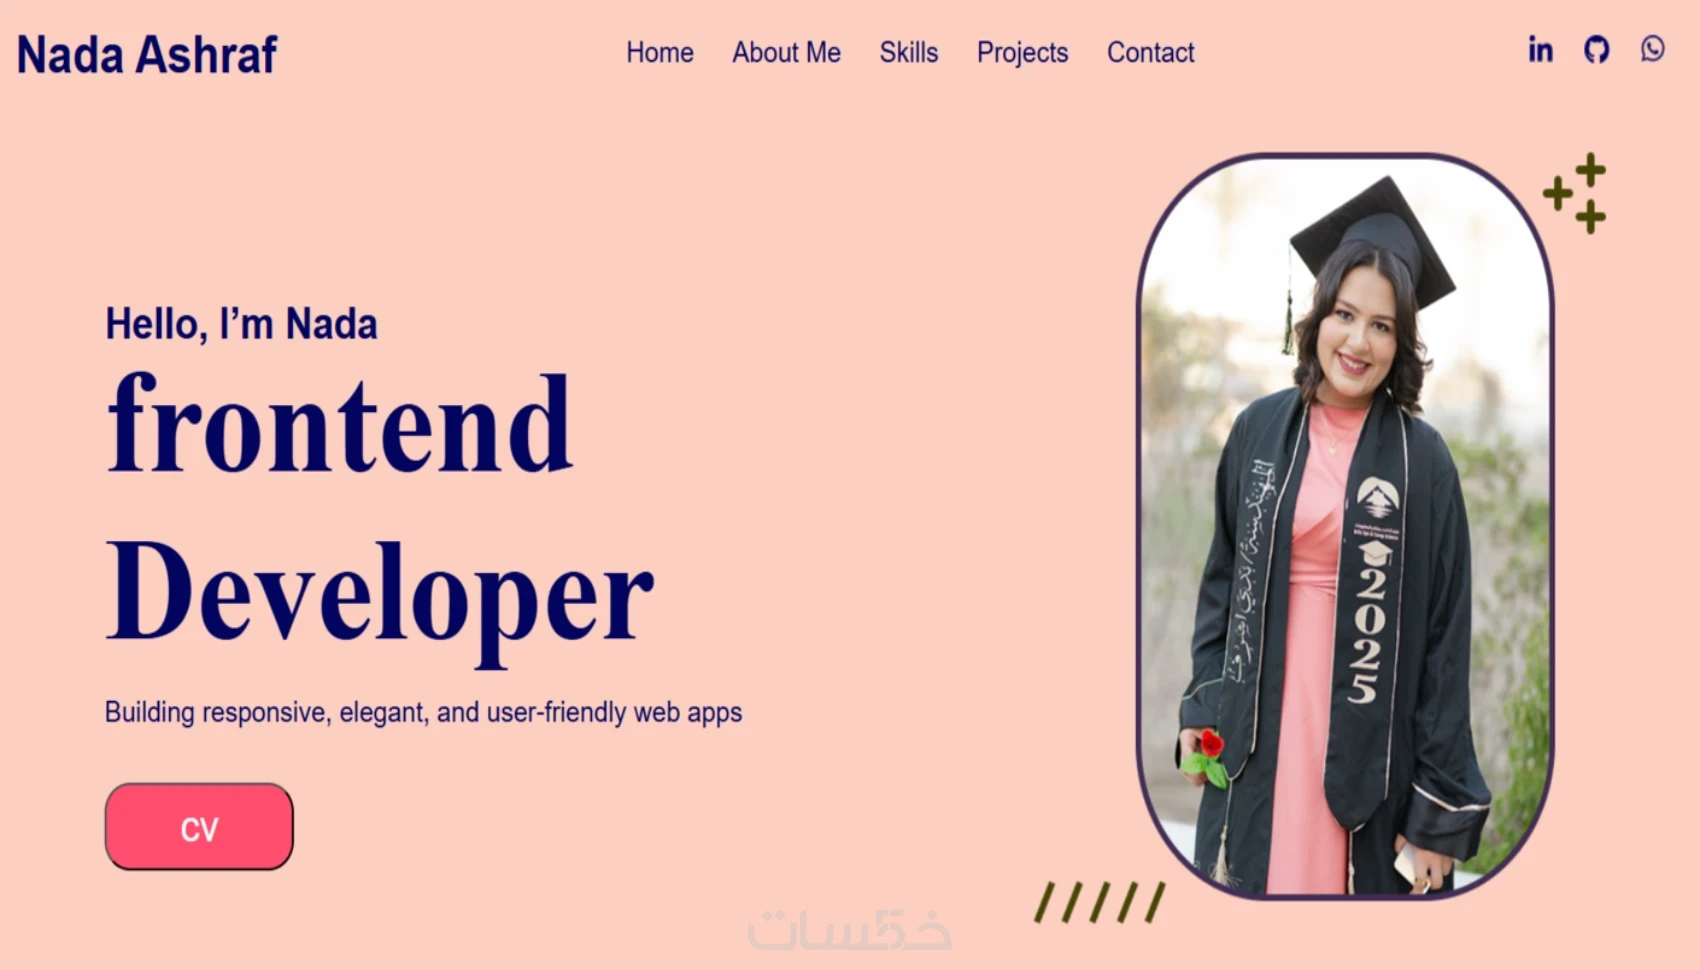Viewport: 1700px width, 970px height.
Task: Click the "Hello, I'm Nada" greeting
Action: [x=241, y=324]
